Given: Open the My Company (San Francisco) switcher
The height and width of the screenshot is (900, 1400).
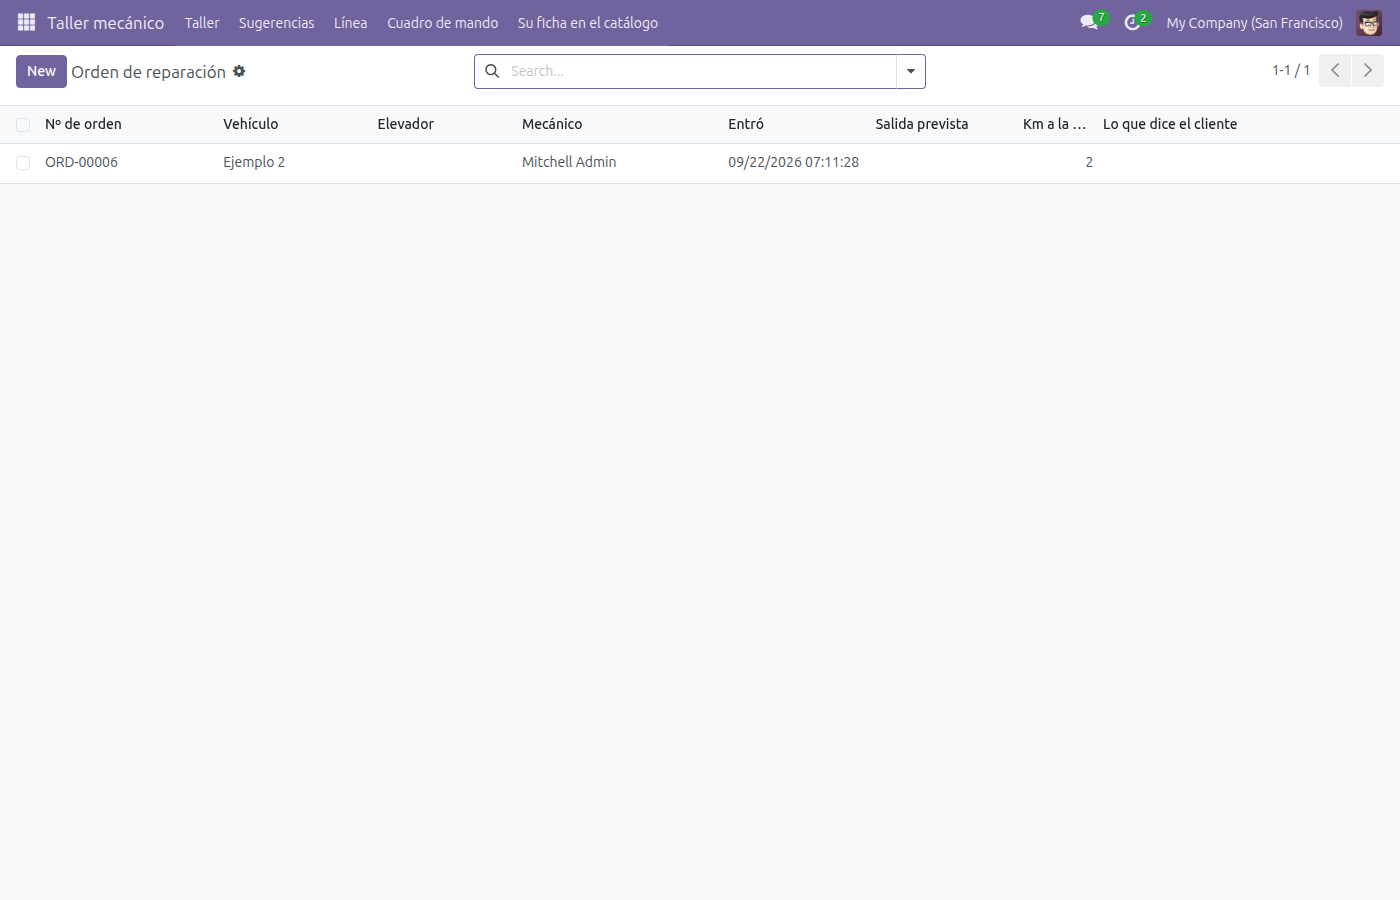Looking at the screenshot, I should coord(1254,23).
